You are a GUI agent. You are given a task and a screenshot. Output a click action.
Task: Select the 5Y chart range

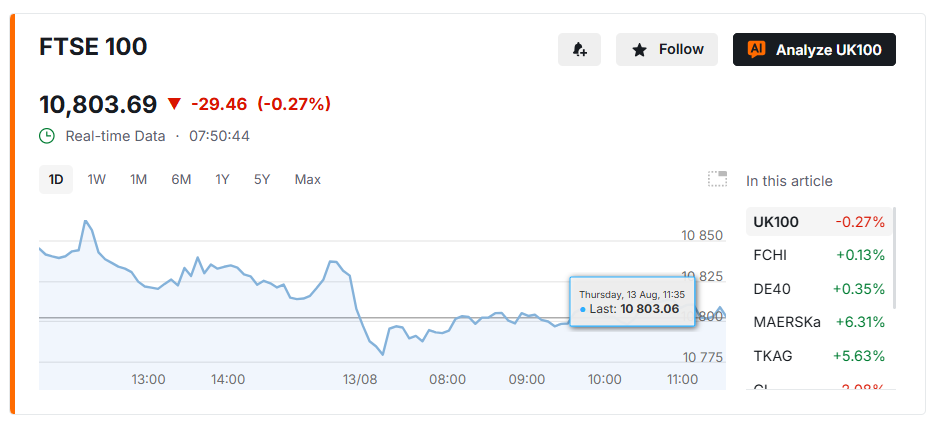pyautogui.click(x=262, y=179)
